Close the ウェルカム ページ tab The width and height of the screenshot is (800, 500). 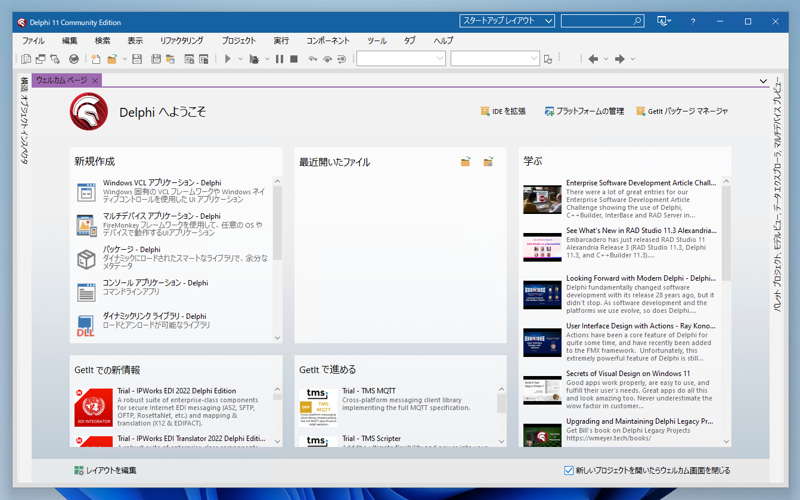click(x=95, y=81)
